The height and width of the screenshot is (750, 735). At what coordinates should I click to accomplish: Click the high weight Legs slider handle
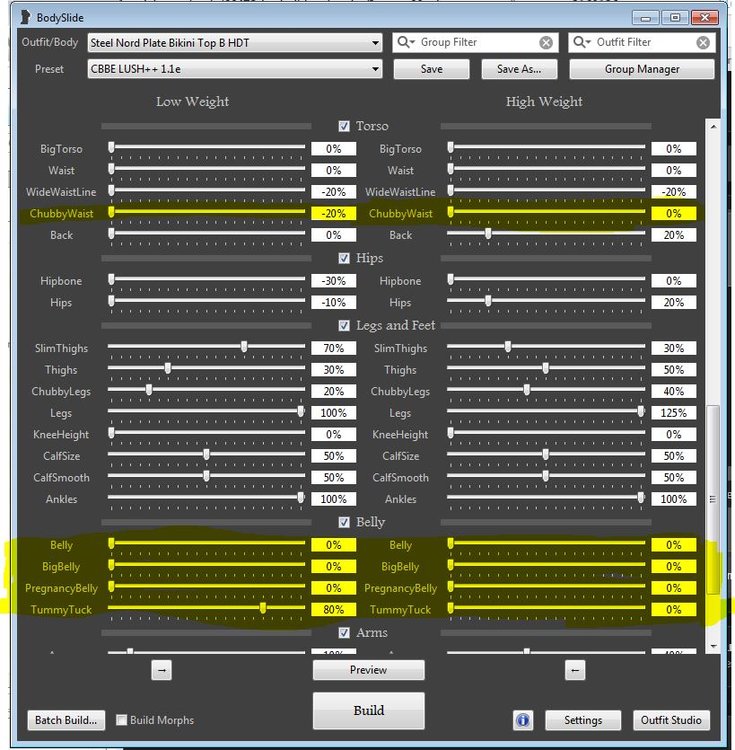[x=641, y=411]
